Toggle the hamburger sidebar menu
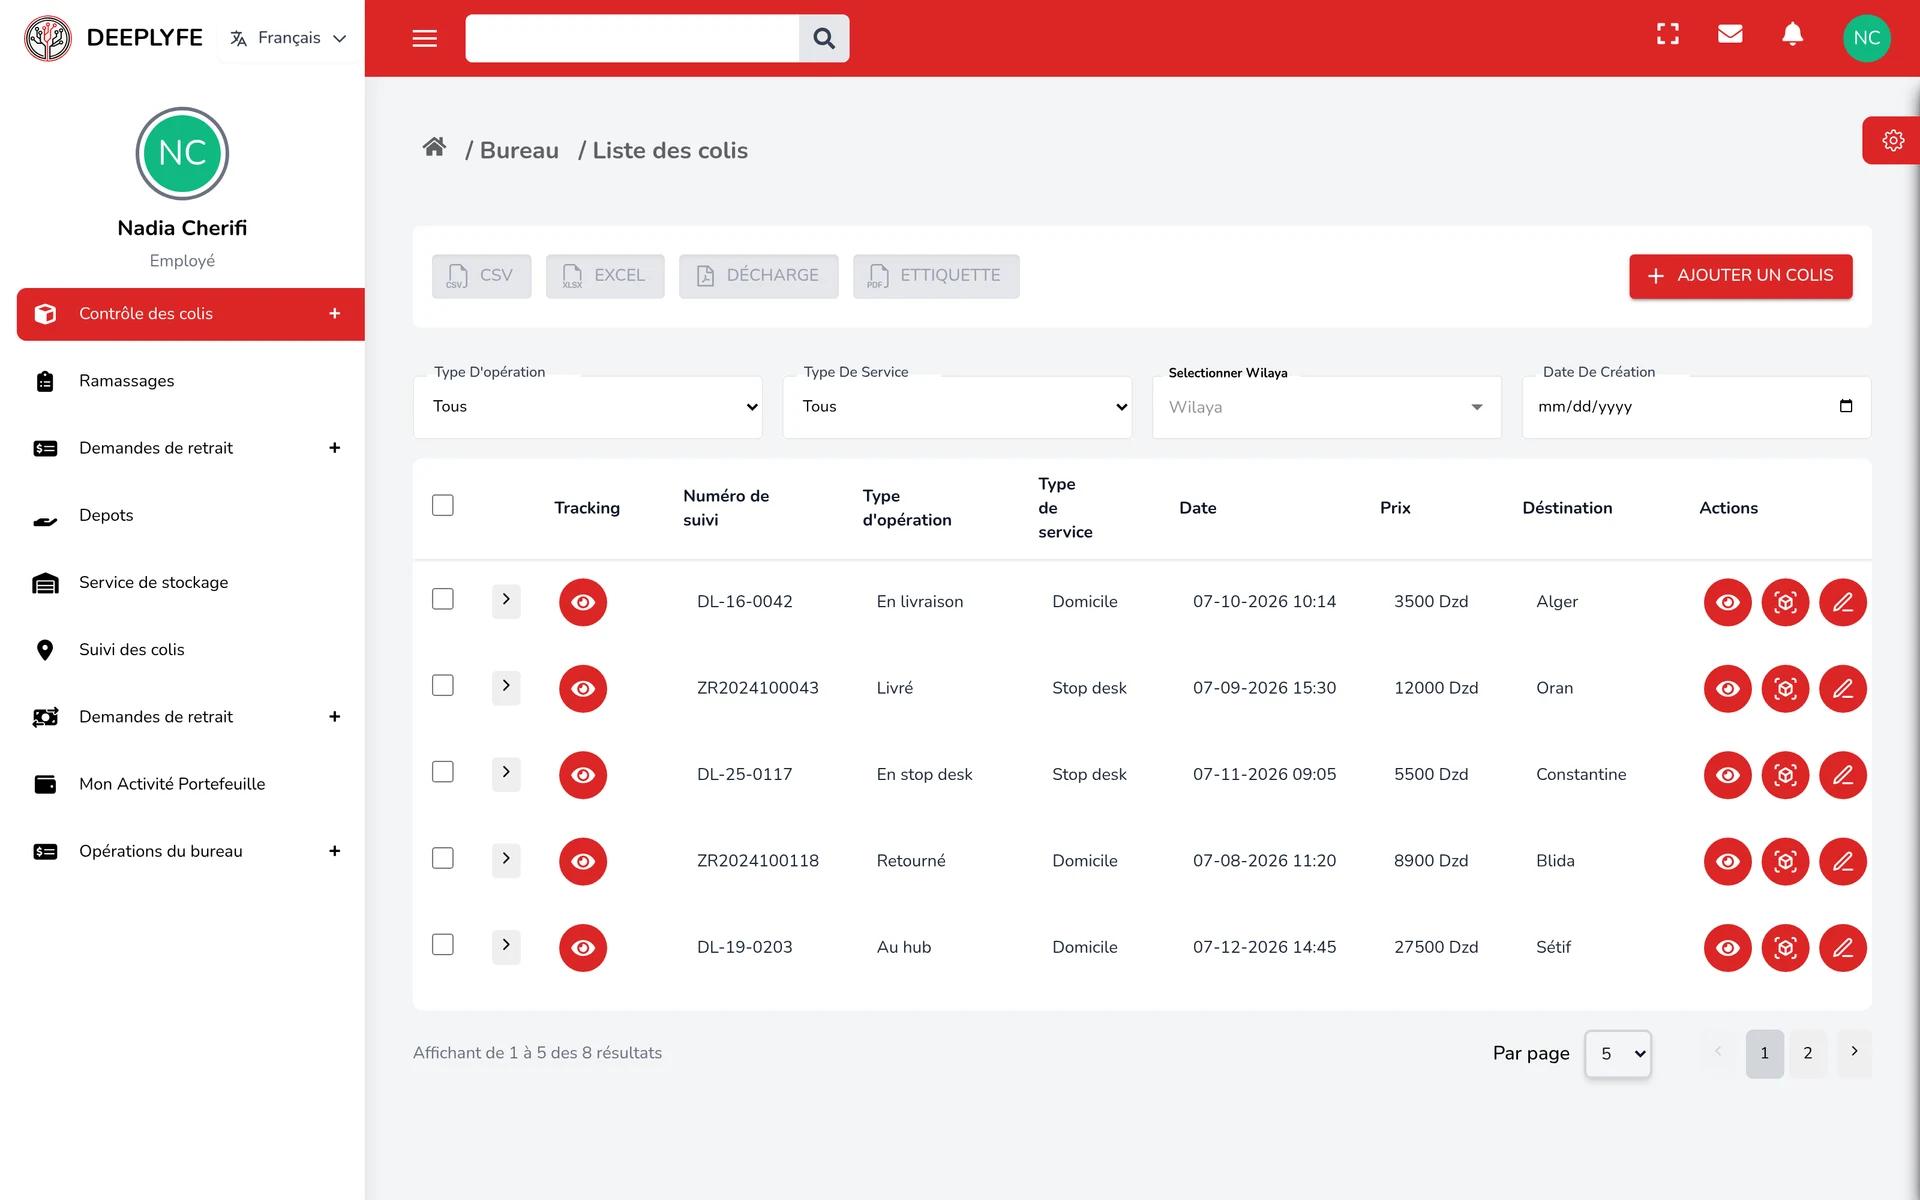Image resolution: width=1920 pixels, height=1200 pixels. point(425,38)
